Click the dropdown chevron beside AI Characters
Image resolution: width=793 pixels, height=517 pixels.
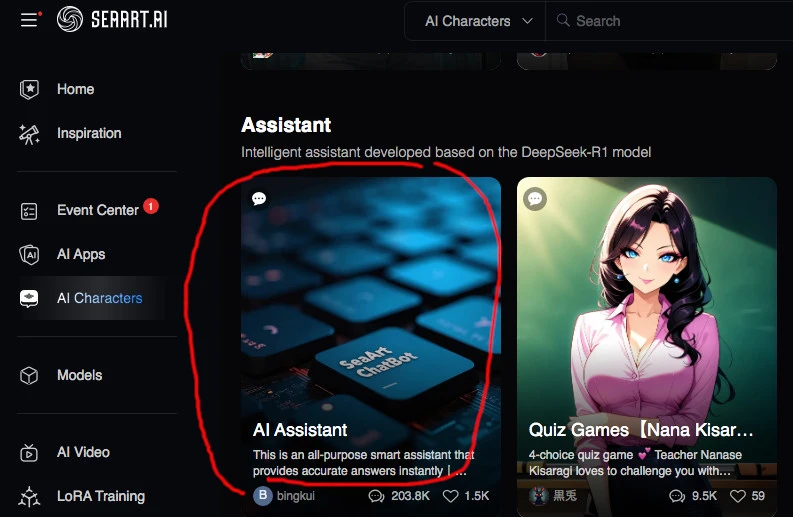527,21
